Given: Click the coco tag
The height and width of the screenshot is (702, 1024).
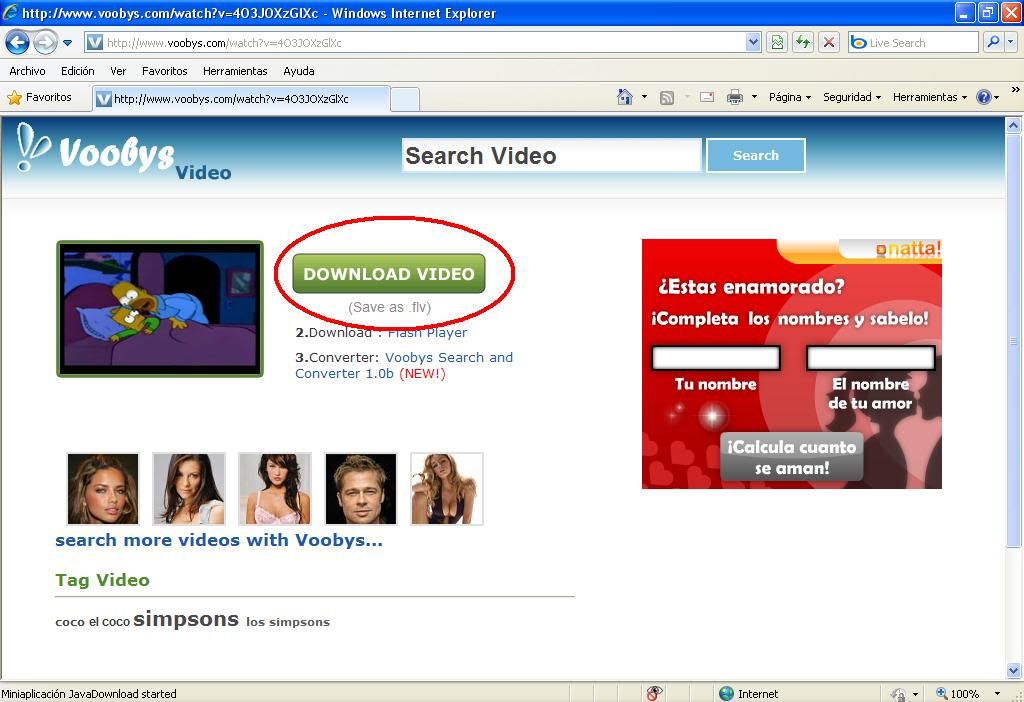Looking at the screenshot, I should [70, 622].
